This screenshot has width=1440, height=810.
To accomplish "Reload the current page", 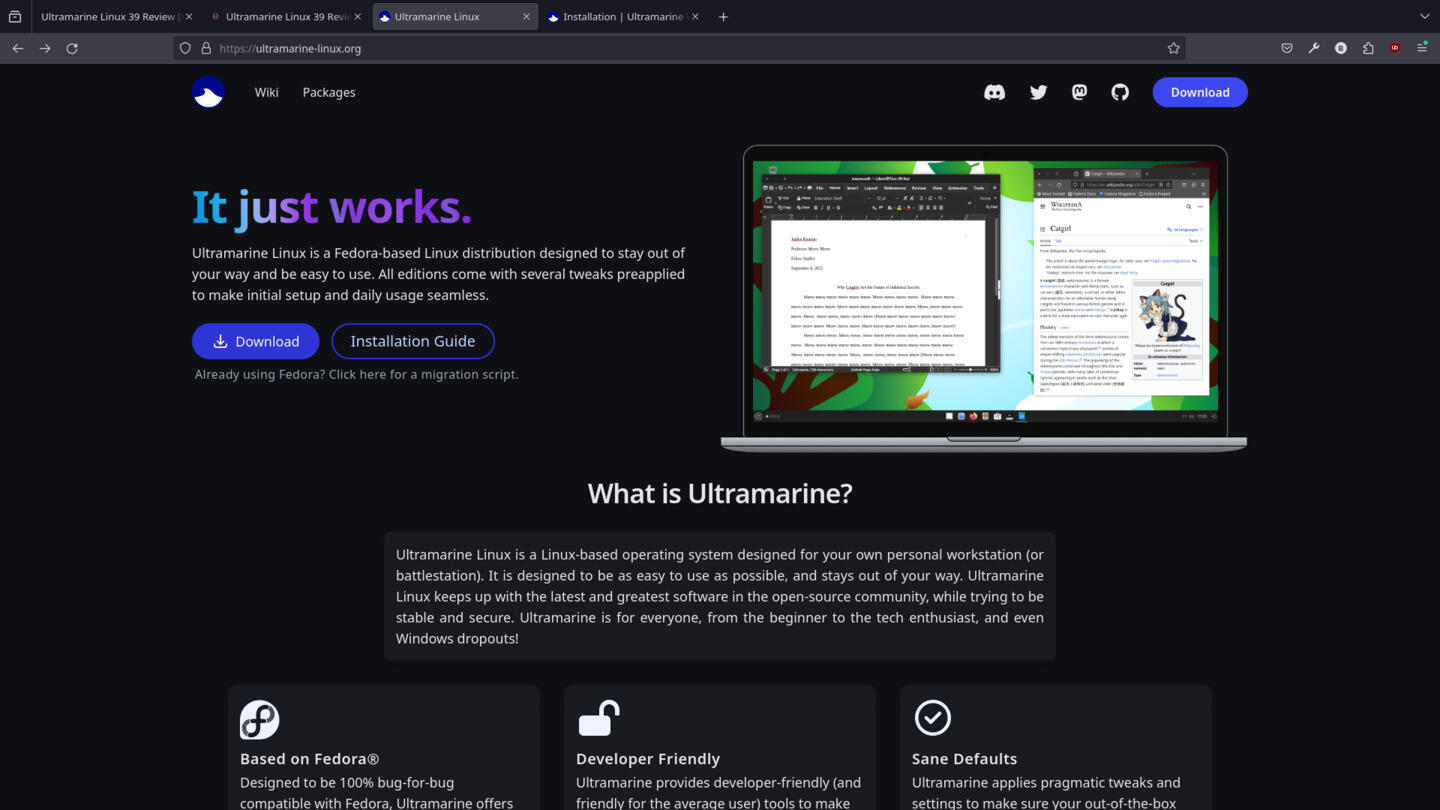I will [x=72, y=48].
